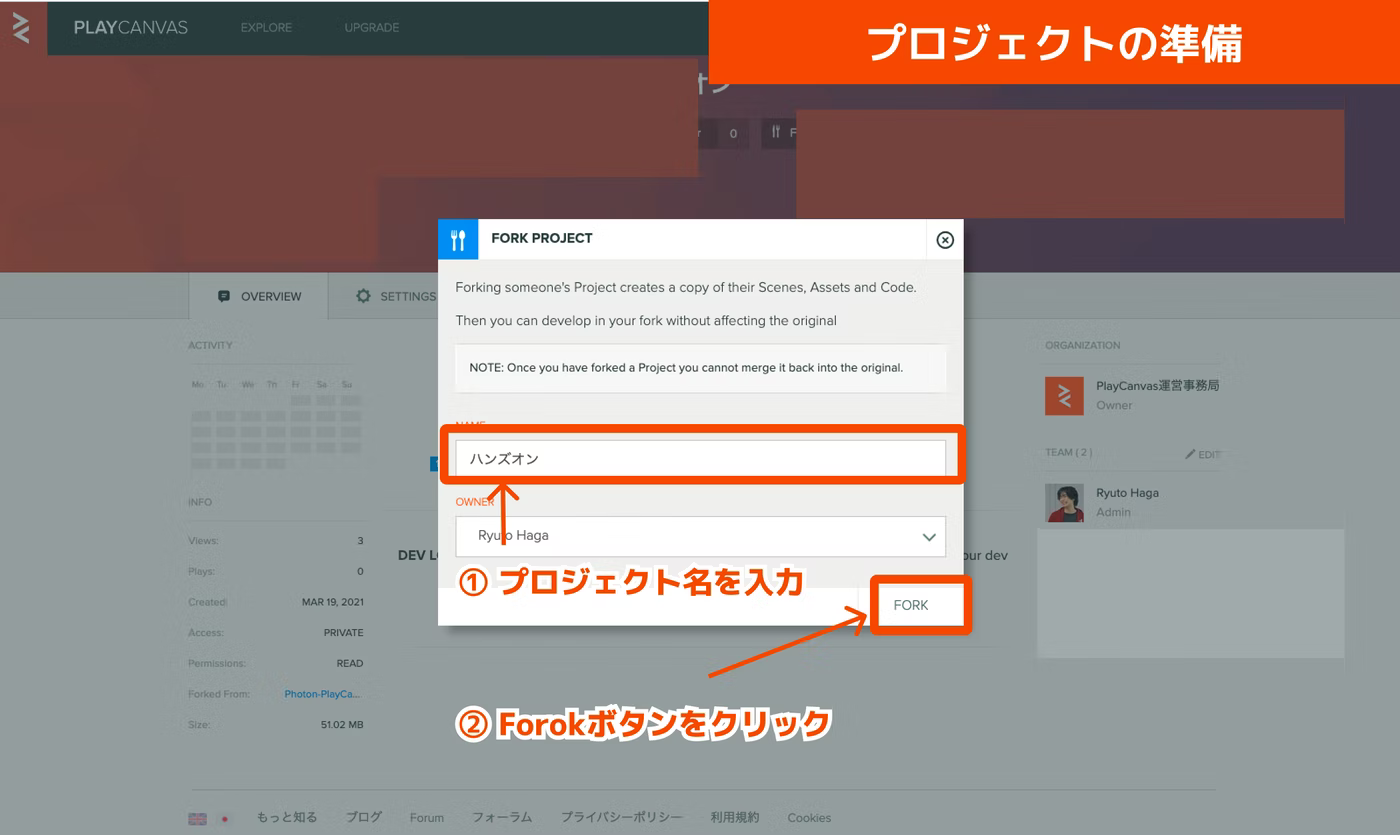Click the OVERVIEW tab comment icon
Viewport: 1400px width, 835px height.
(224, 296)
